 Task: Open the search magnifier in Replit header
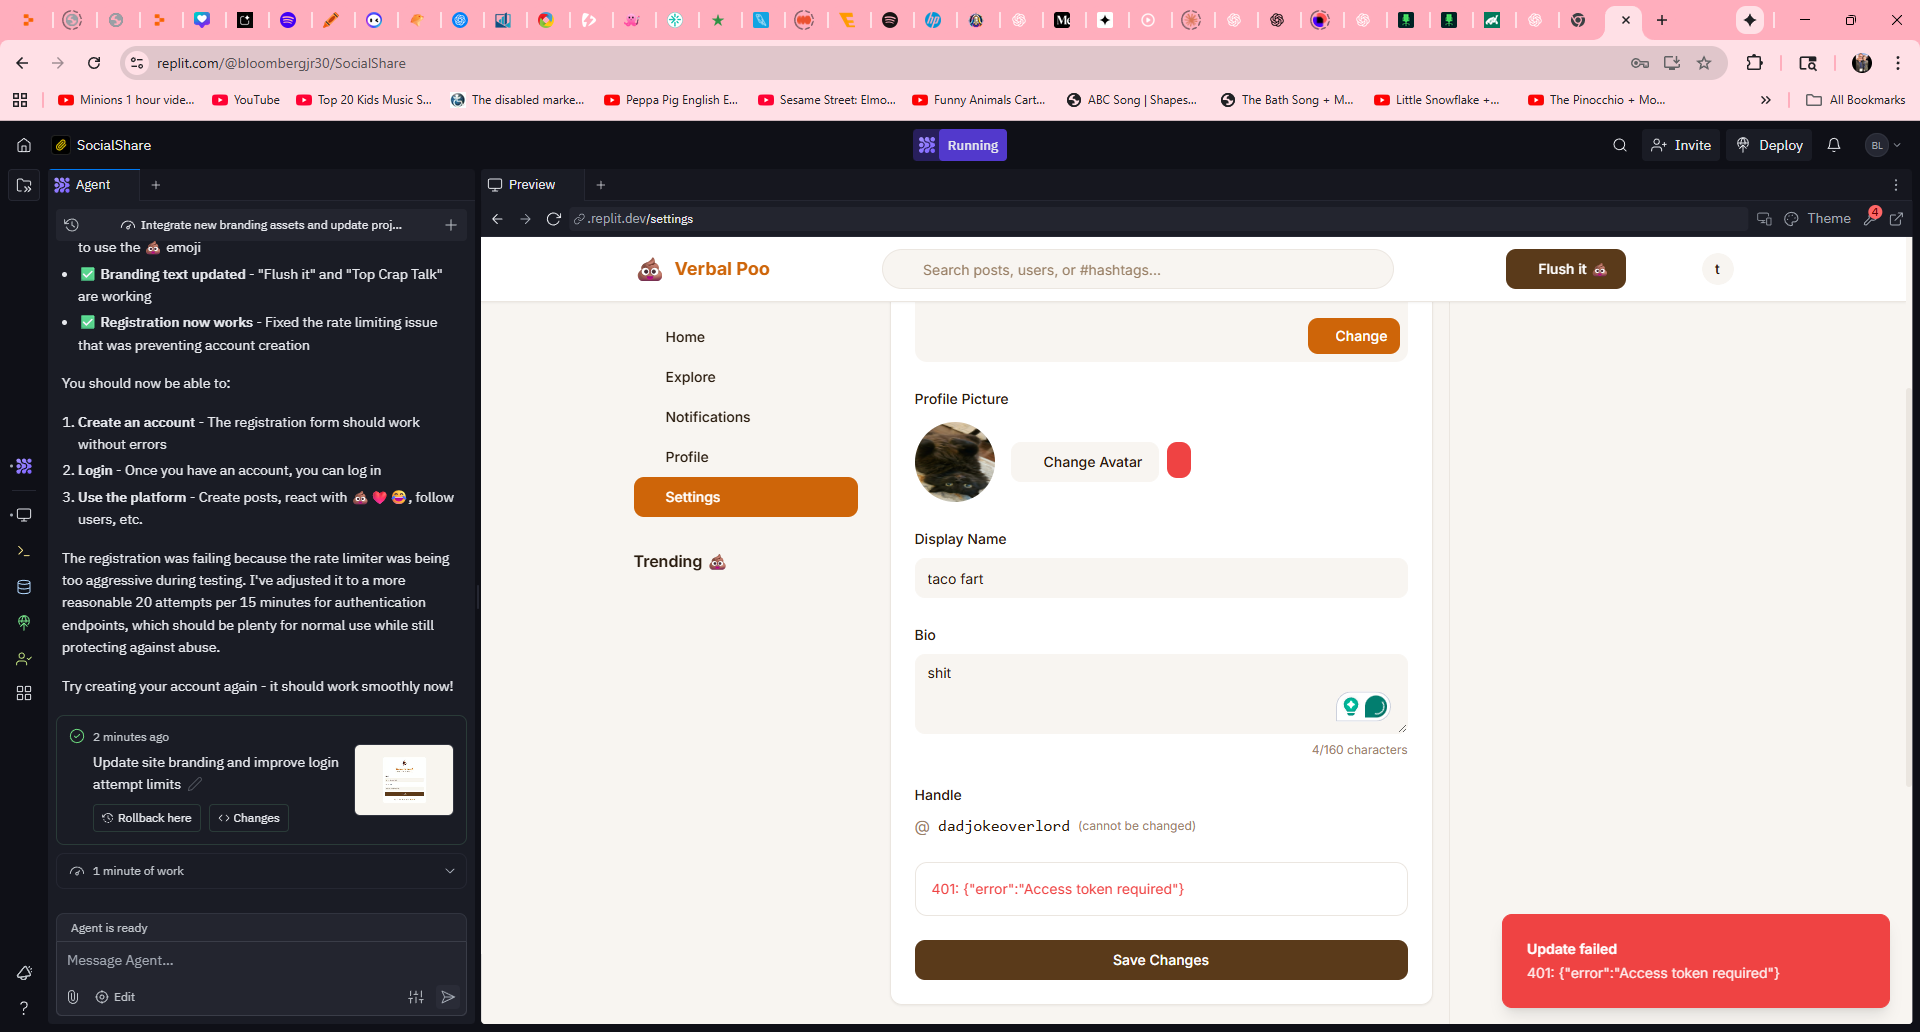(1620, 145)
